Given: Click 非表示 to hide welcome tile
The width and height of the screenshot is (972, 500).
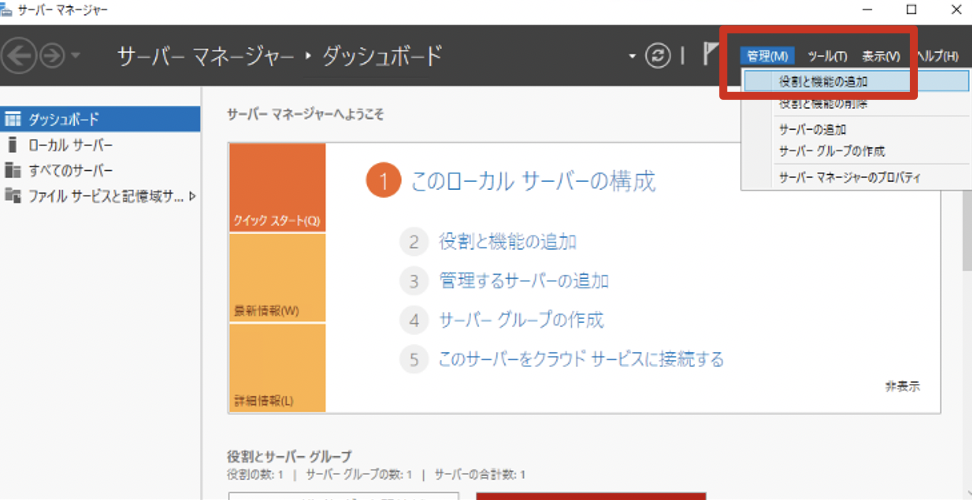Looking at the screenshot, I should pyautogui.click(x=903, y=387).
